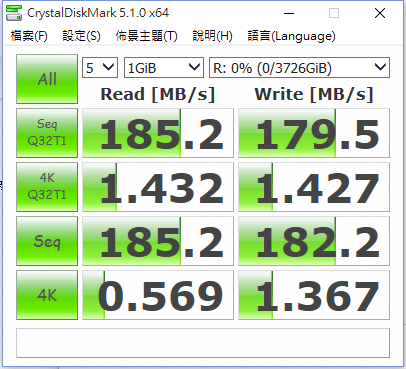Click the 4K Q32T1 write result 1.427
The width and height of the screenshot is (406, 369).
[x=314, y=187]
